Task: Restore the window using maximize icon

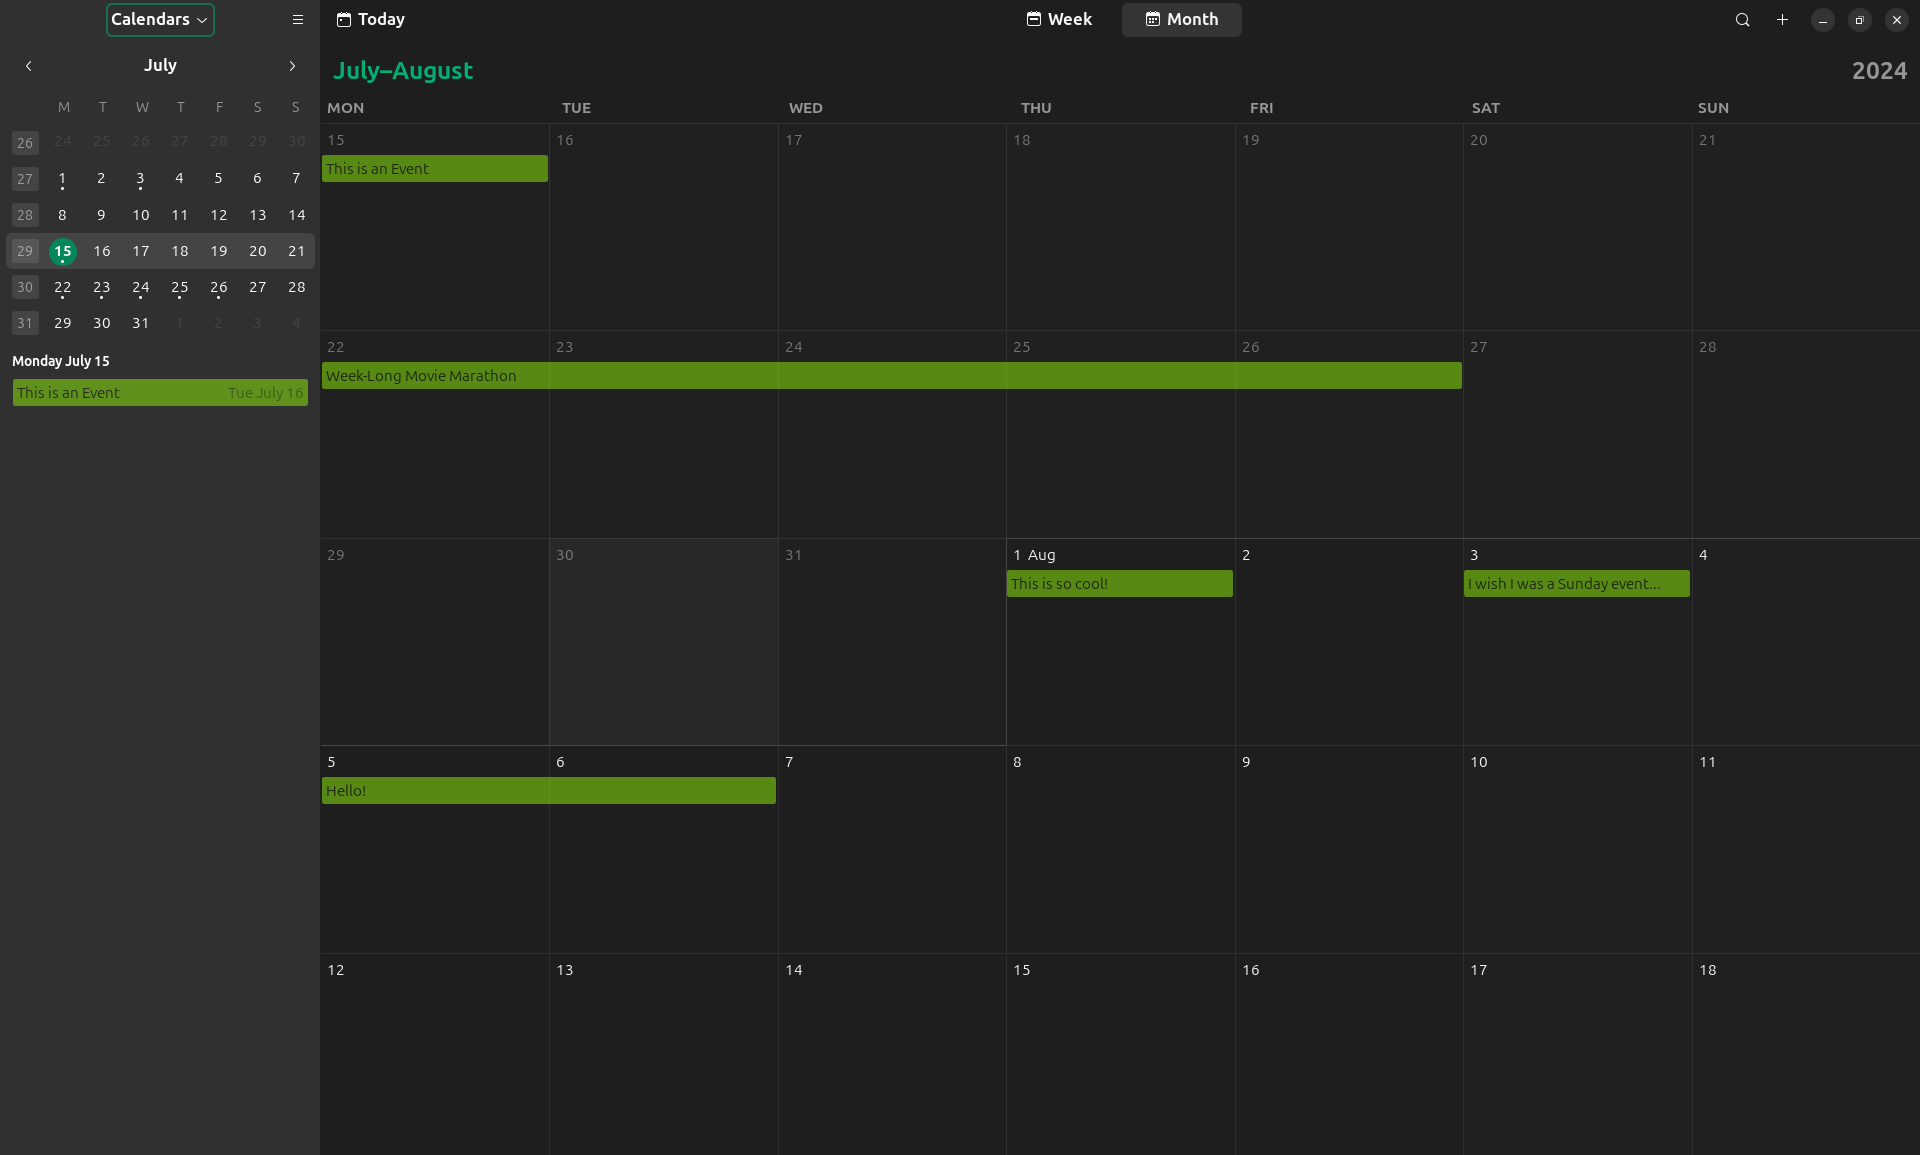Action: pyautogui.click(x=1859, y=20)
